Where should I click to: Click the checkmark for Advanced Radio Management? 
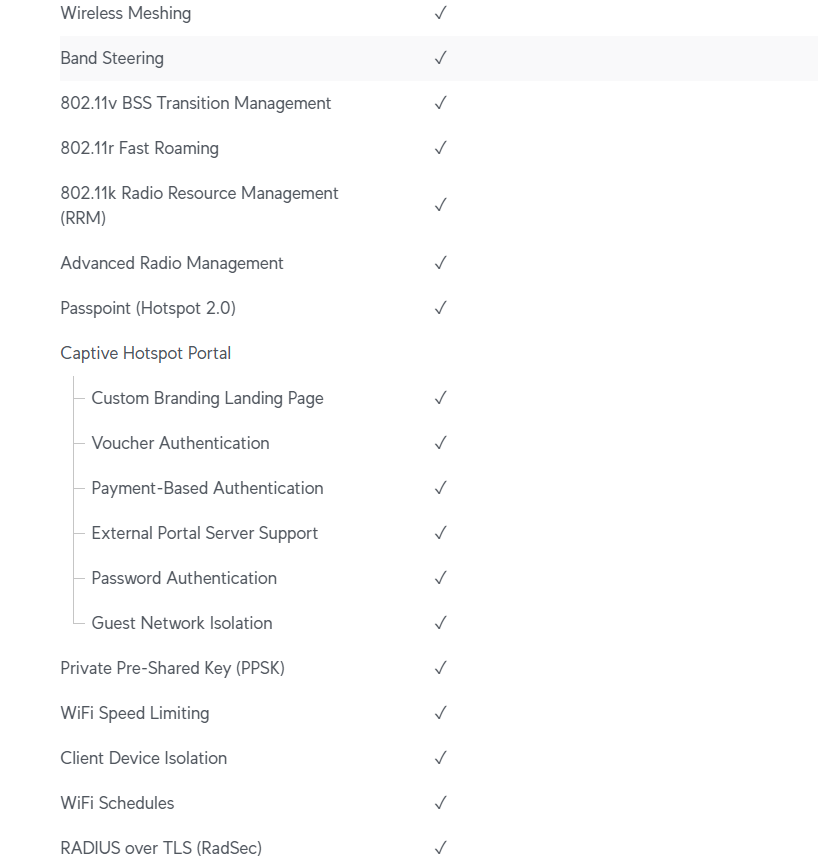440,263
